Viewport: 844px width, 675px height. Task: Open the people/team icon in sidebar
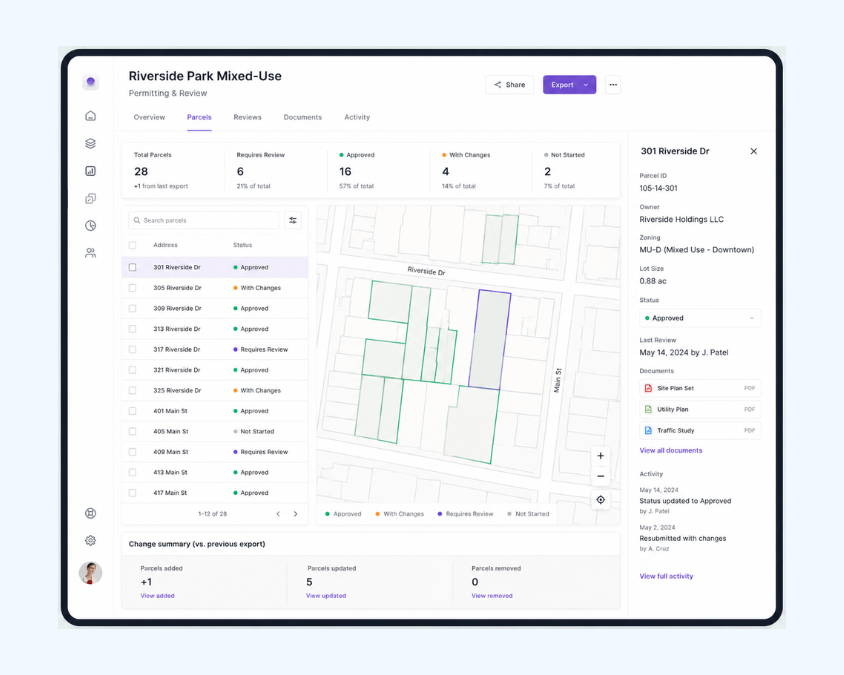coord(90,253)
